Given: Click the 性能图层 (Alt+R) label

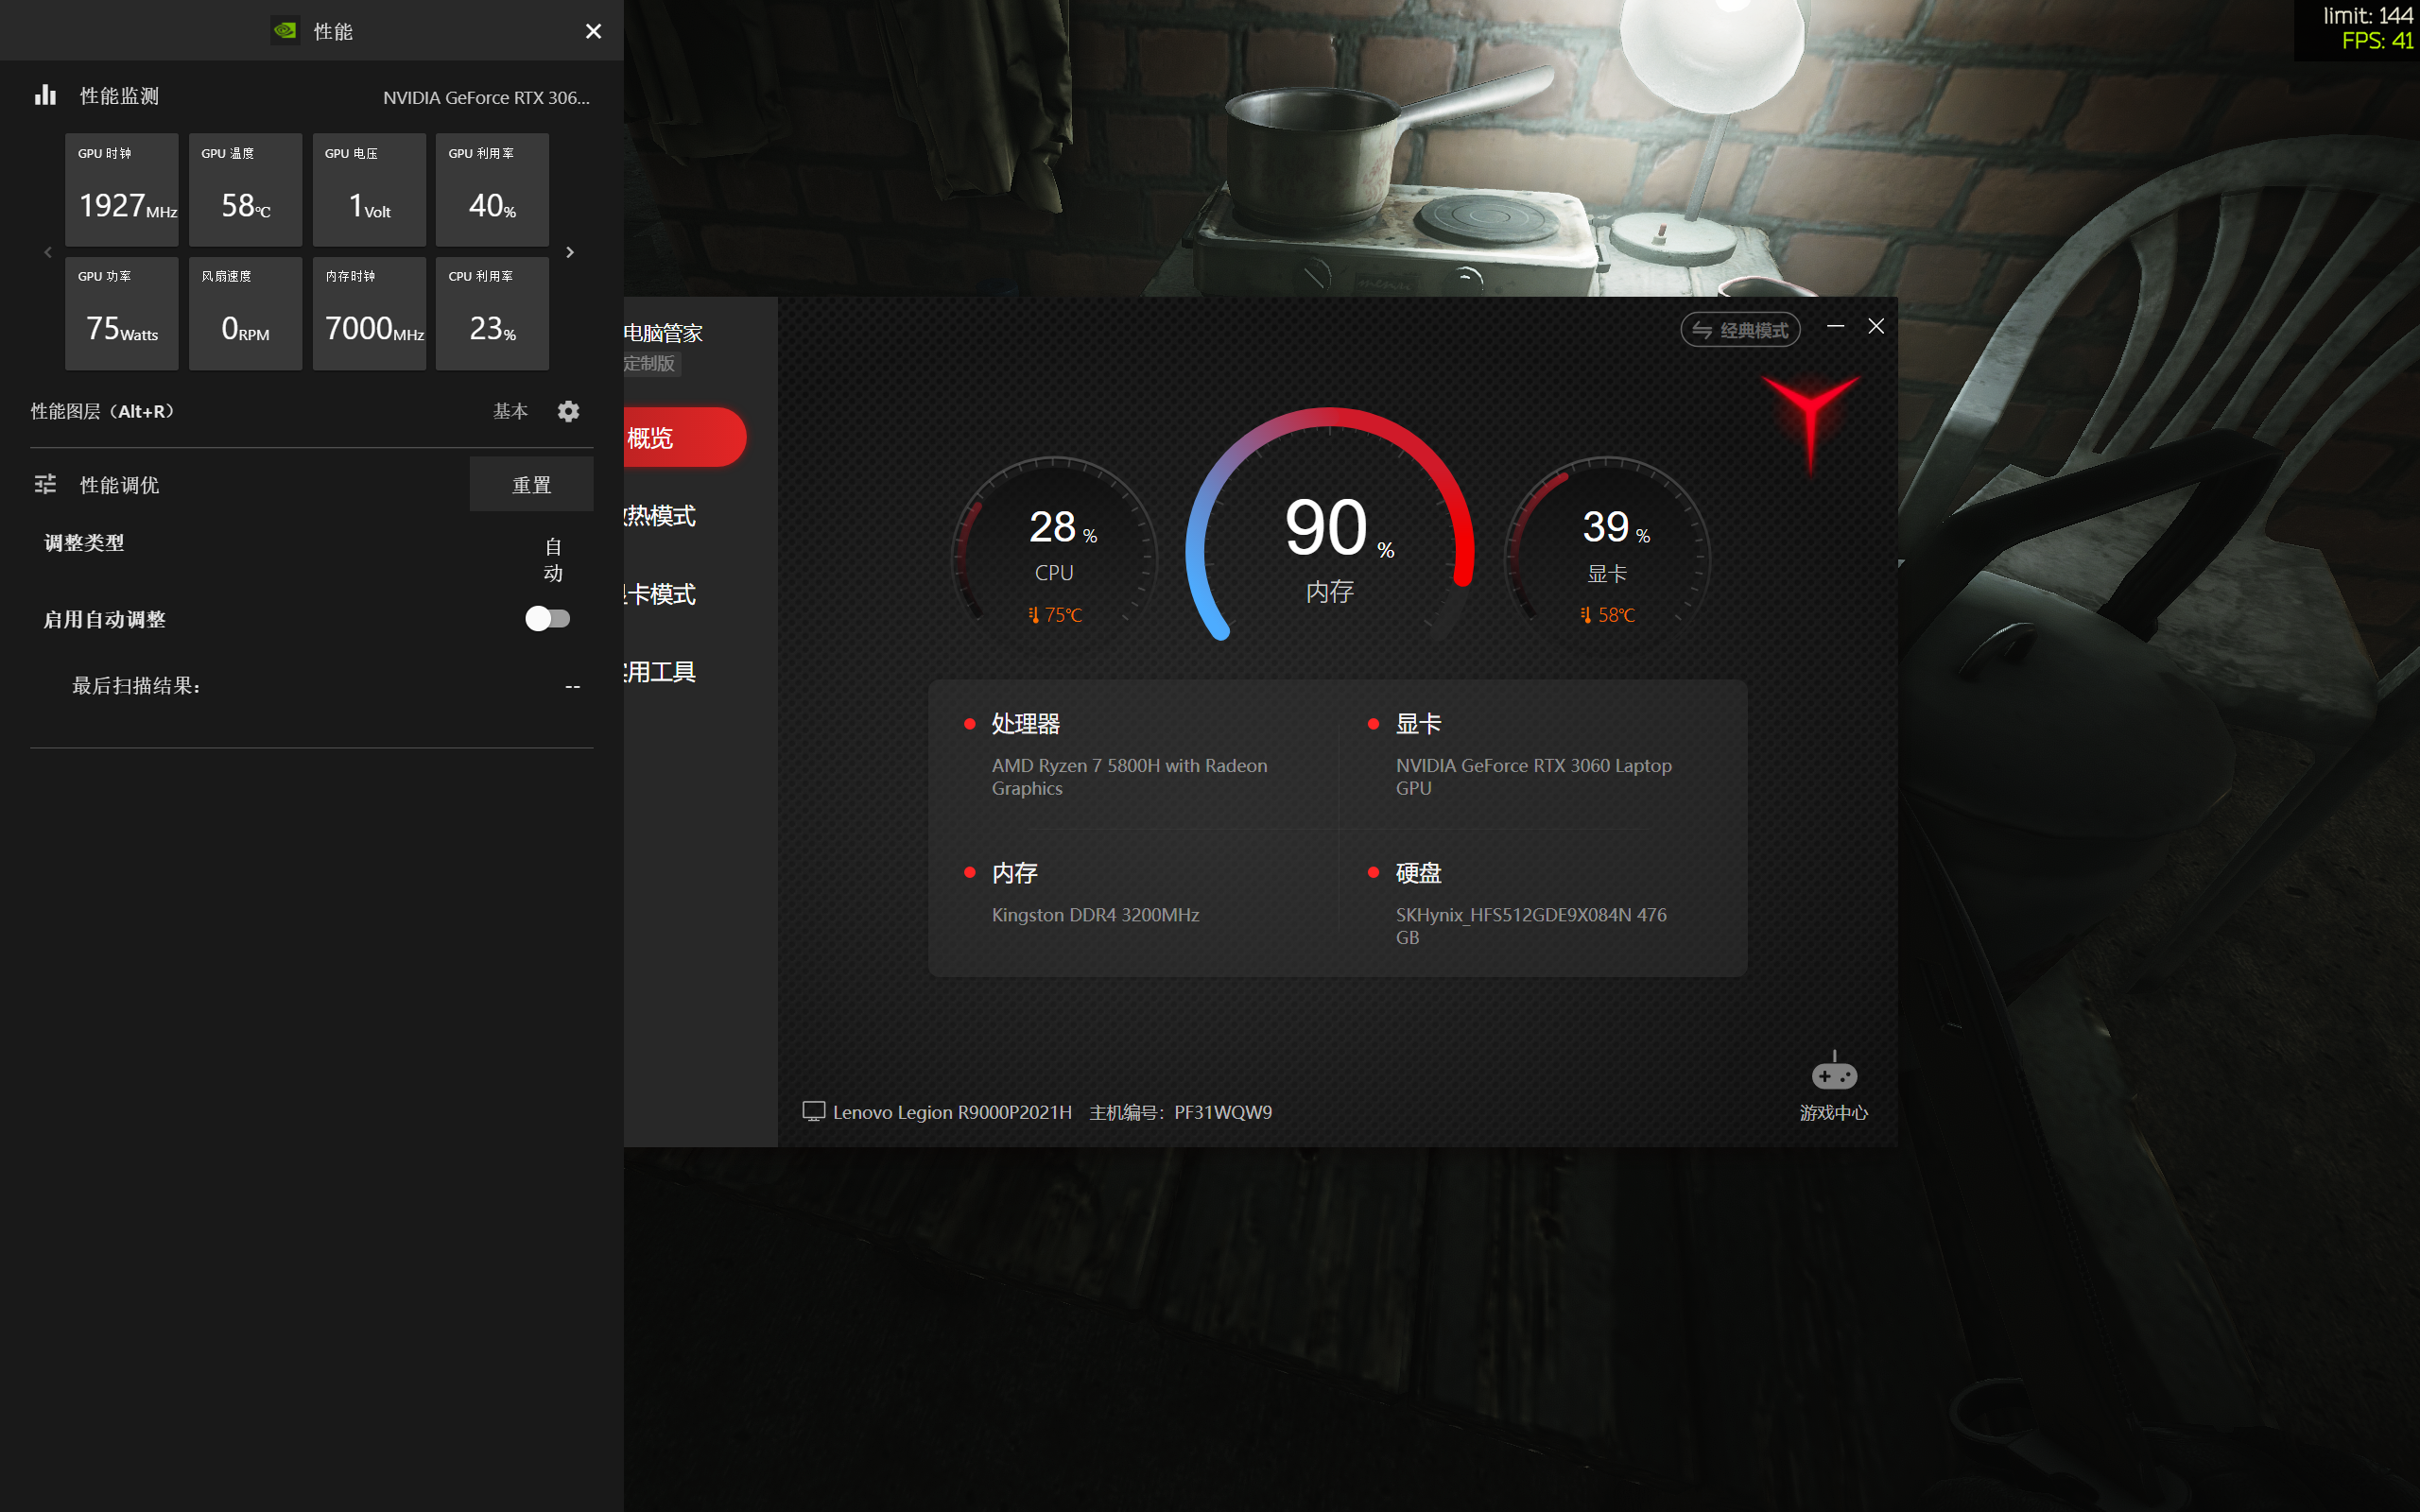Looking at the screenshot, I should (x=104, y=411).
